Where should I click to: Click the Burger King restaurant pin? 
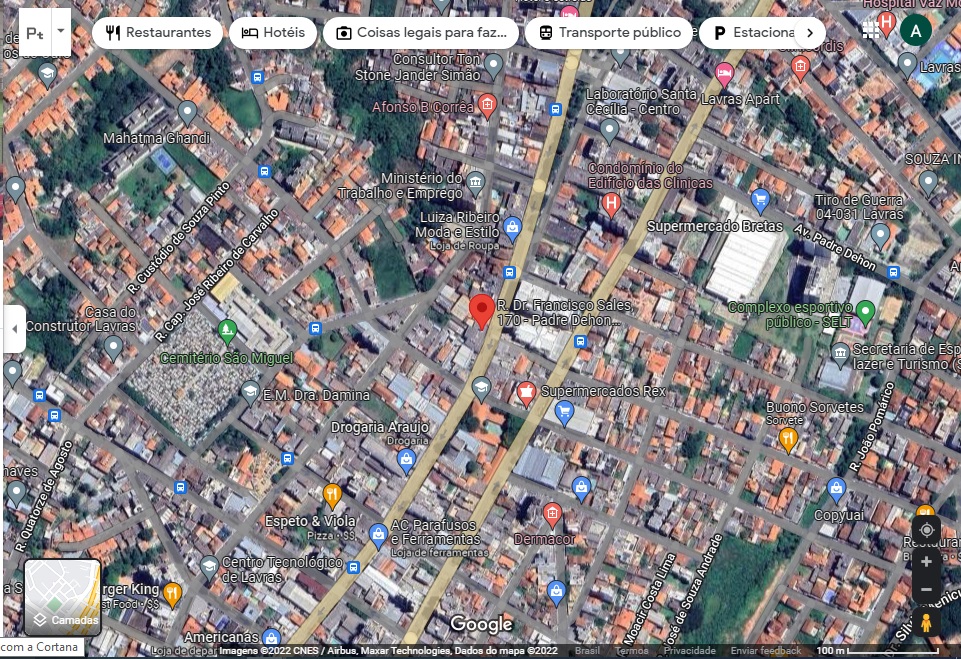click(172, 593)
